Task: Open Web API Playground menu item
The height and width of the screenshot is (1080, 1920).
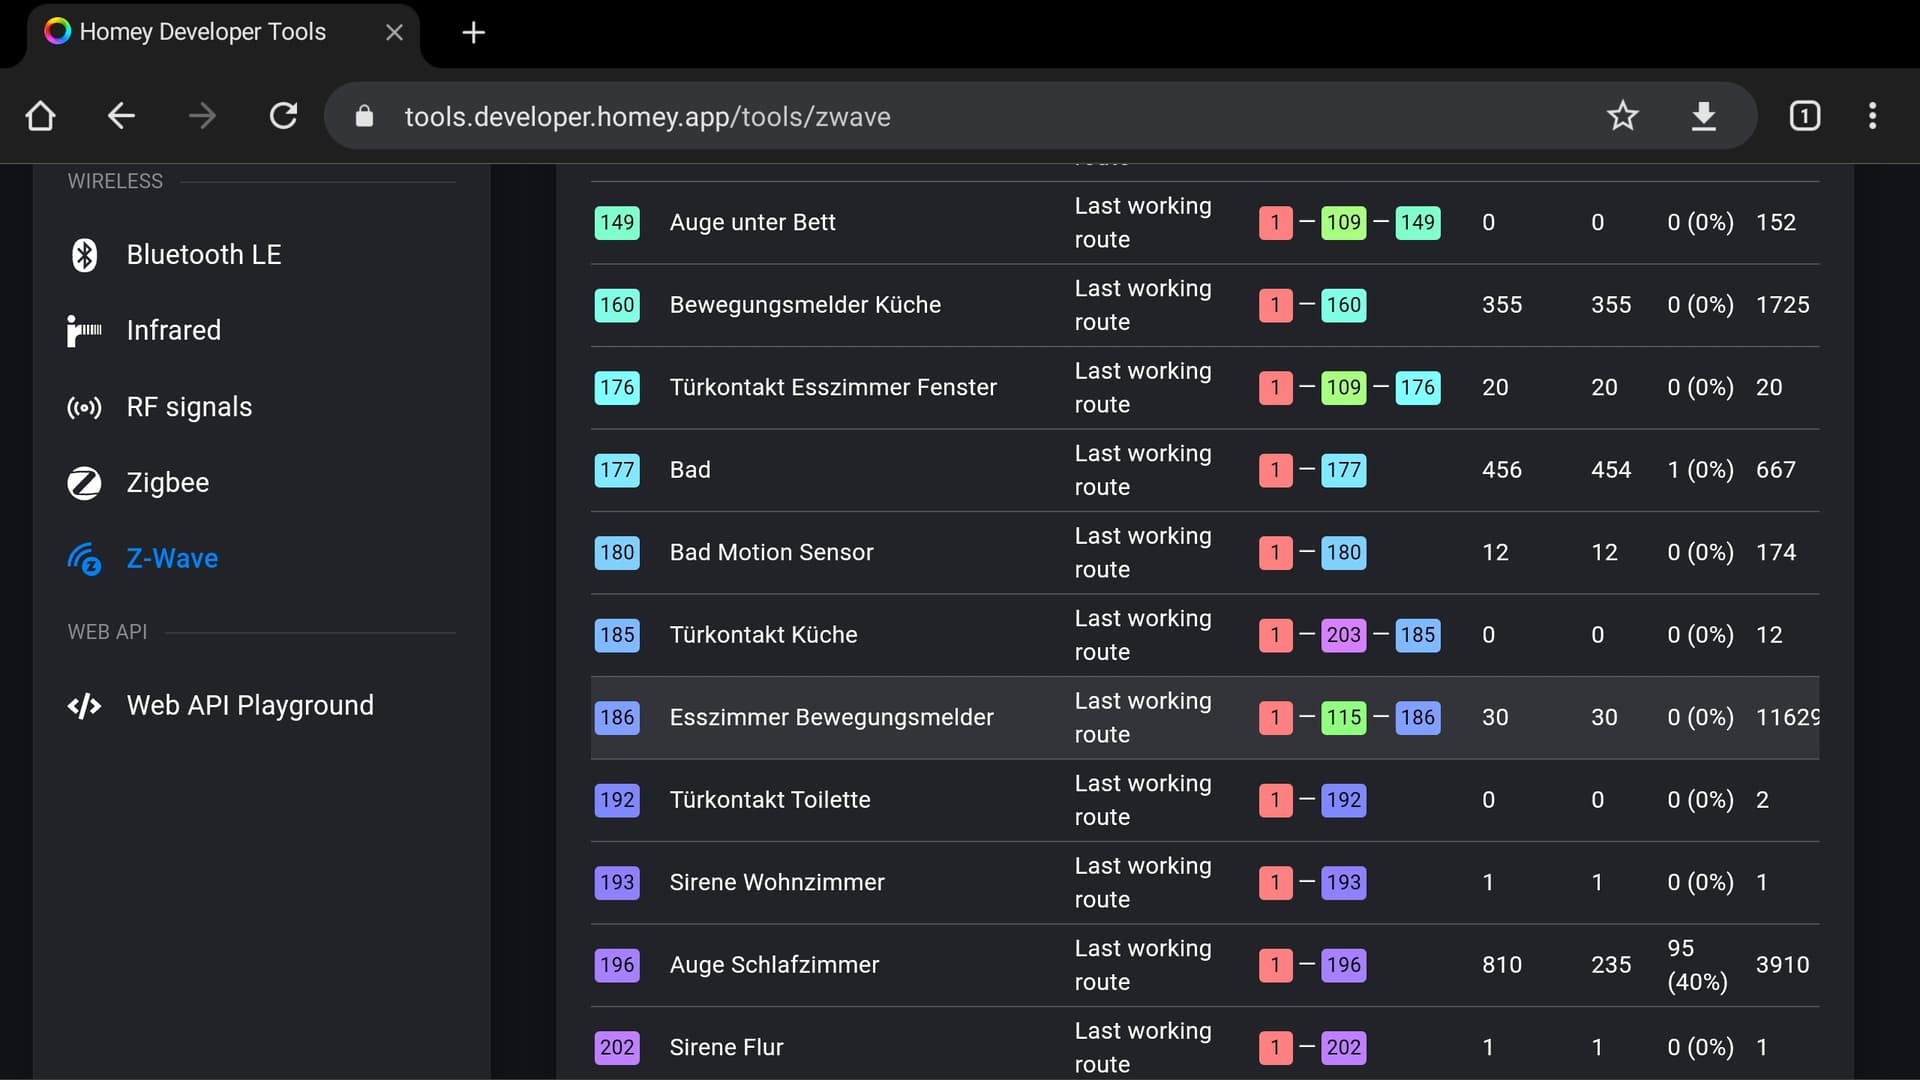Action: (250, 706)
